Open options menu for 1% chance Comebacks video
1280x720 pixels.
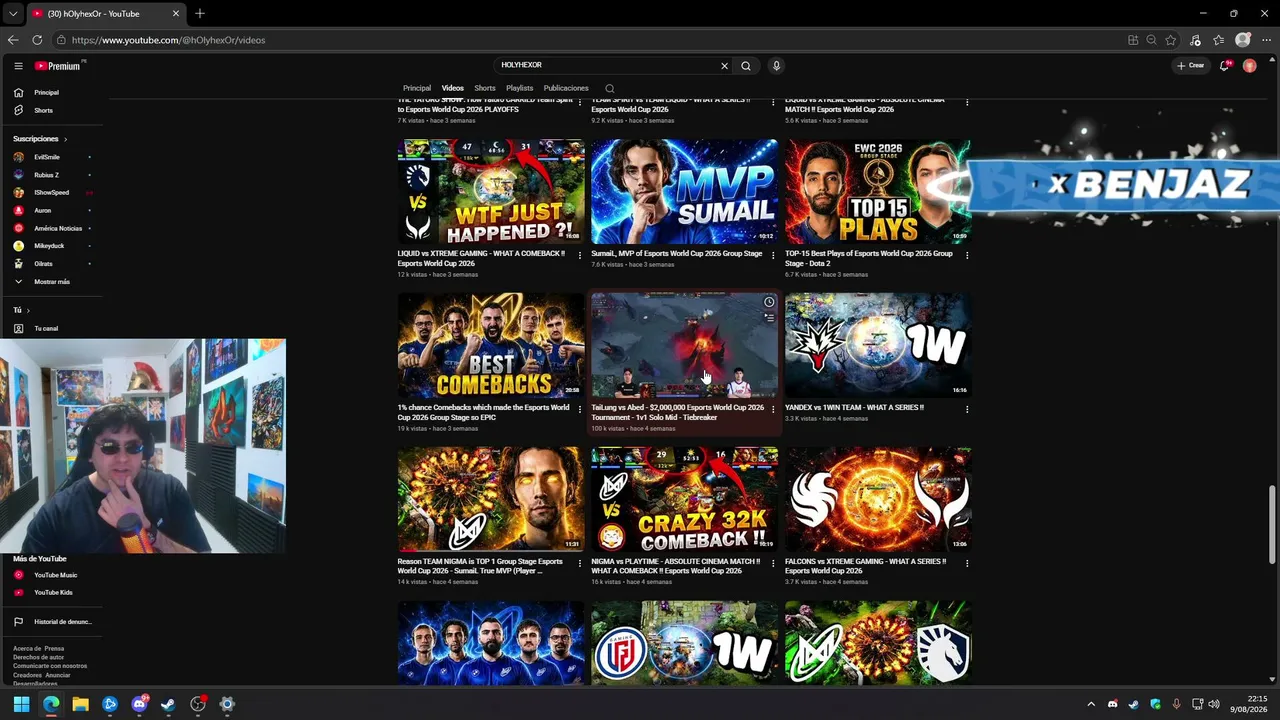579,409
